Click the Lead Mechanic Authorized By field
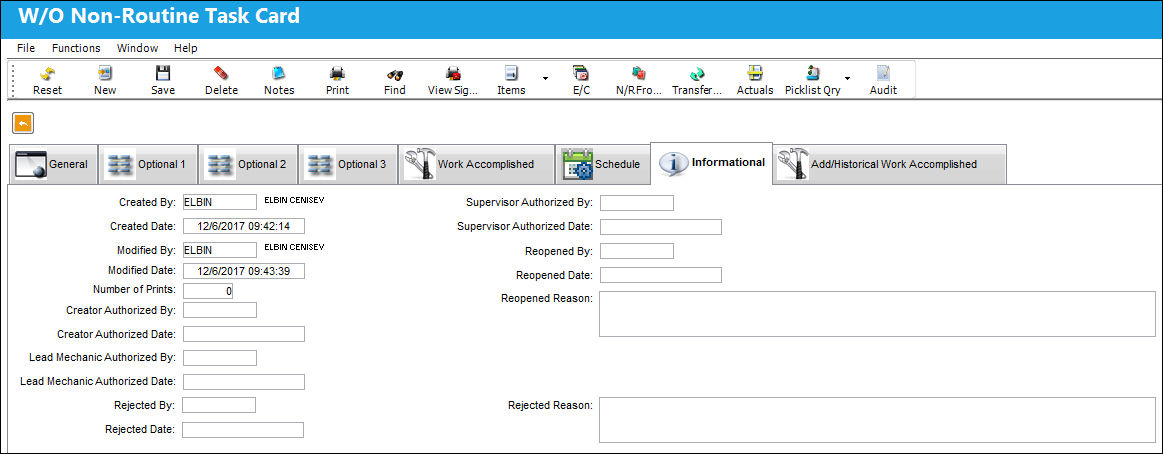 pos(220,358)
